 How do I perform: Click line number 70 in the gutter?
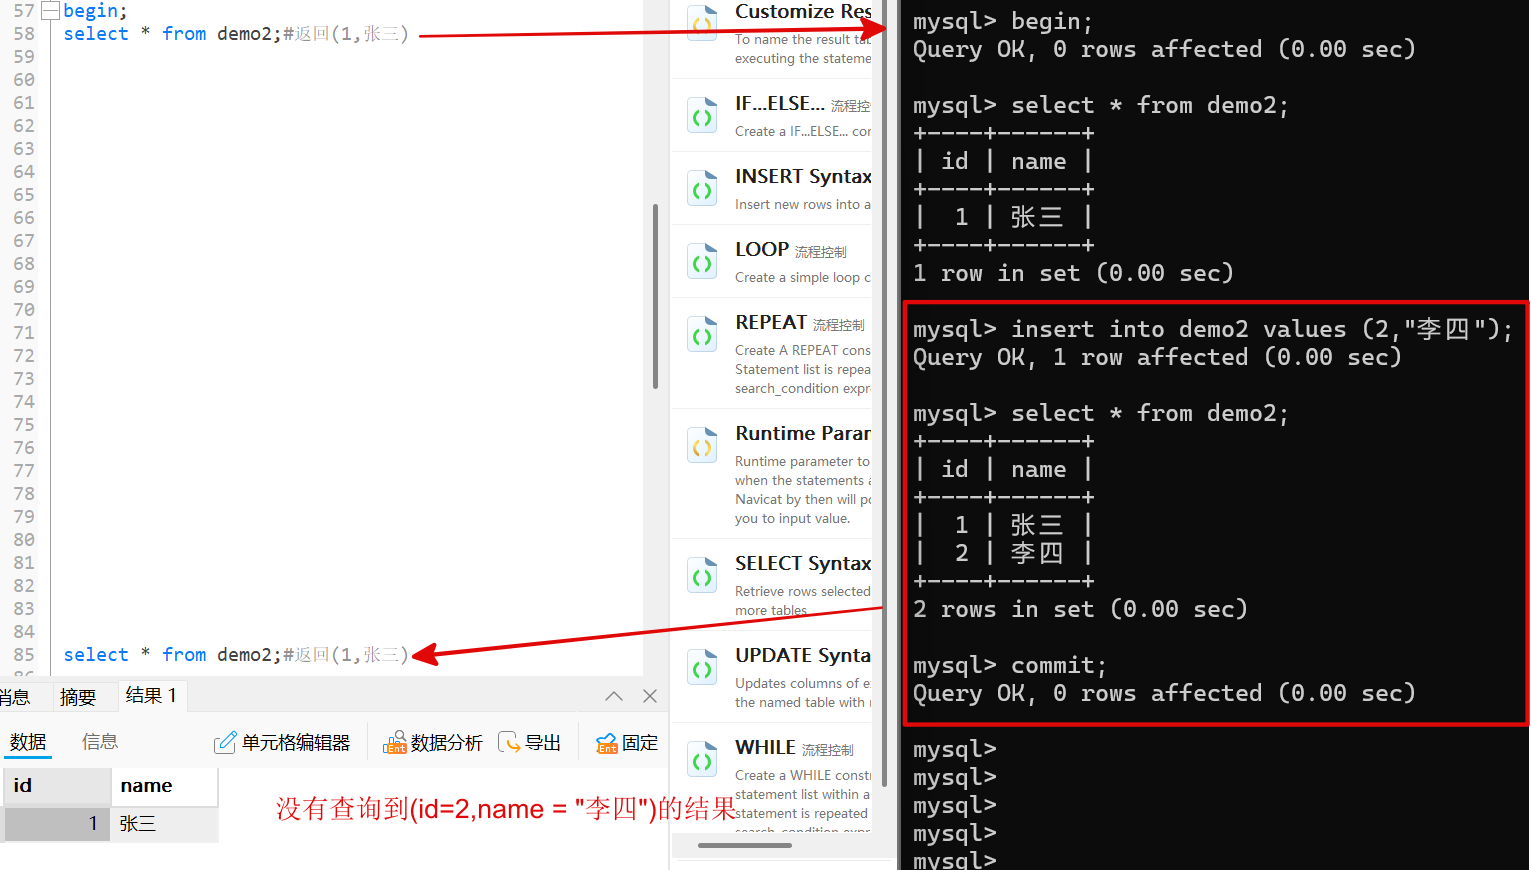[24, 310]
